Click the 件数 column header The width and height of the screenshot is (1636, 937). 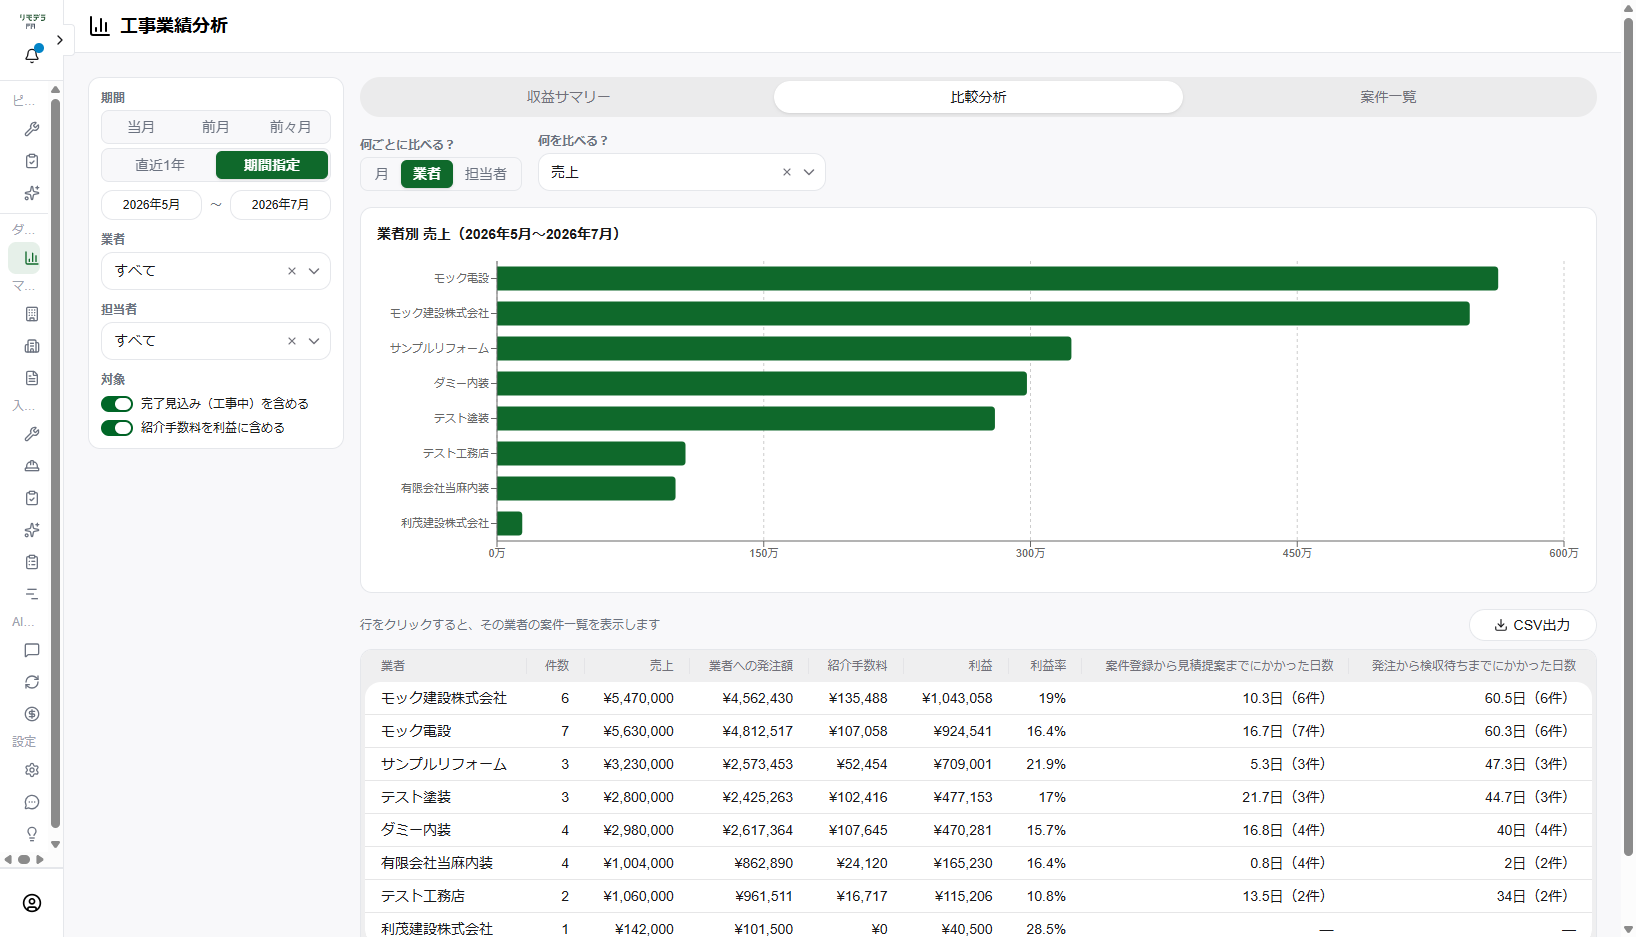(x=556, y=666)
